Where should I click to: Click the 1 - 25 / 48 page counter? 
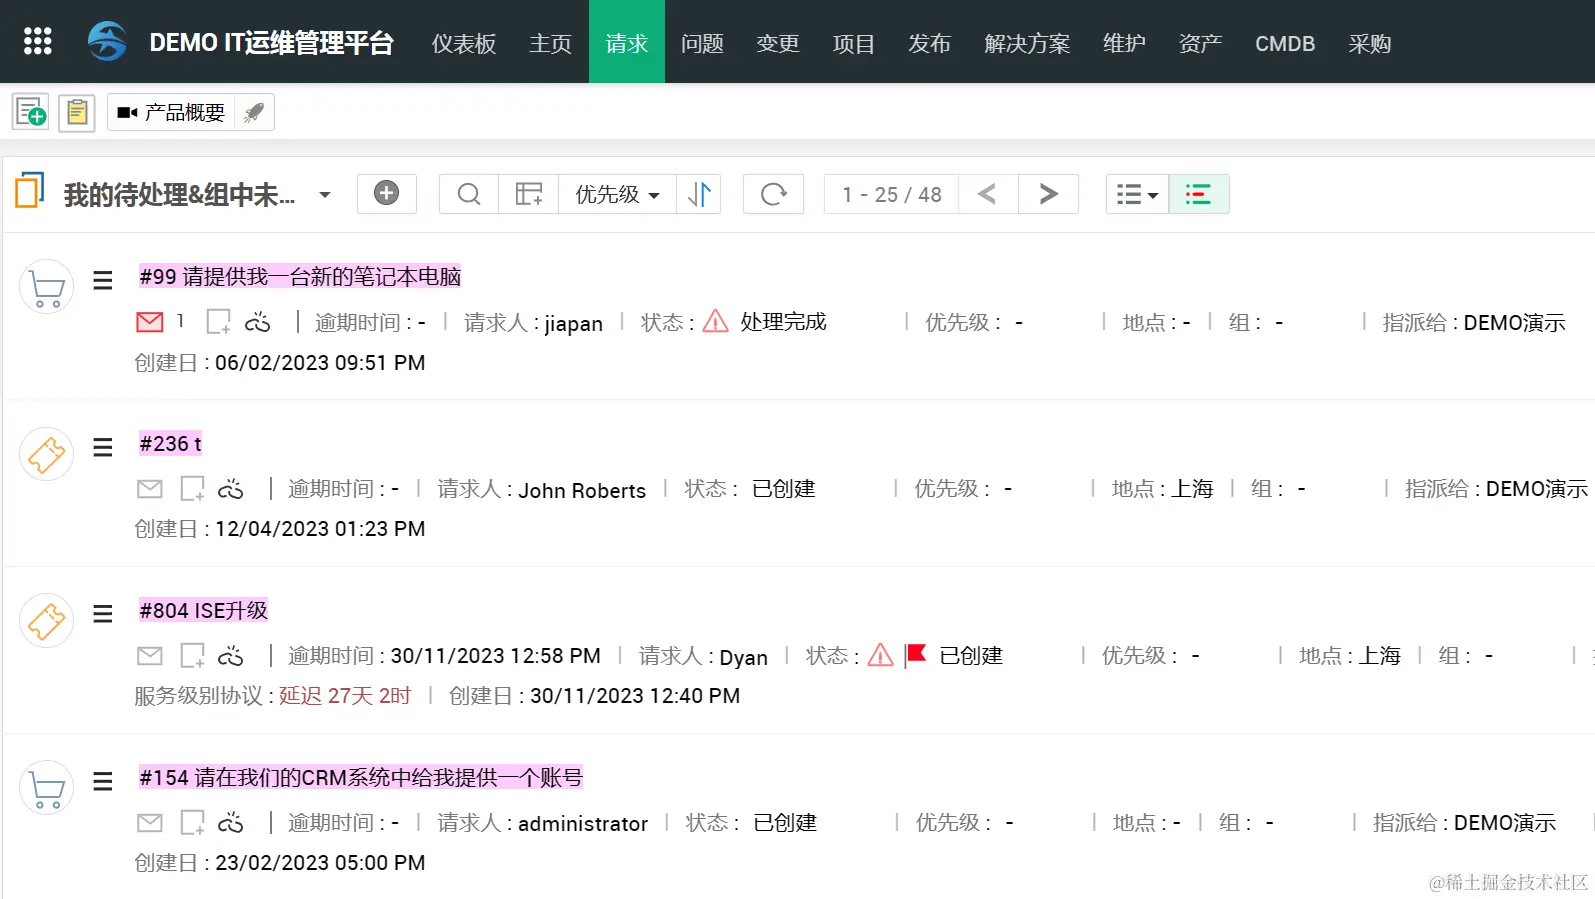pyautogui.click(x=892, y=194)
